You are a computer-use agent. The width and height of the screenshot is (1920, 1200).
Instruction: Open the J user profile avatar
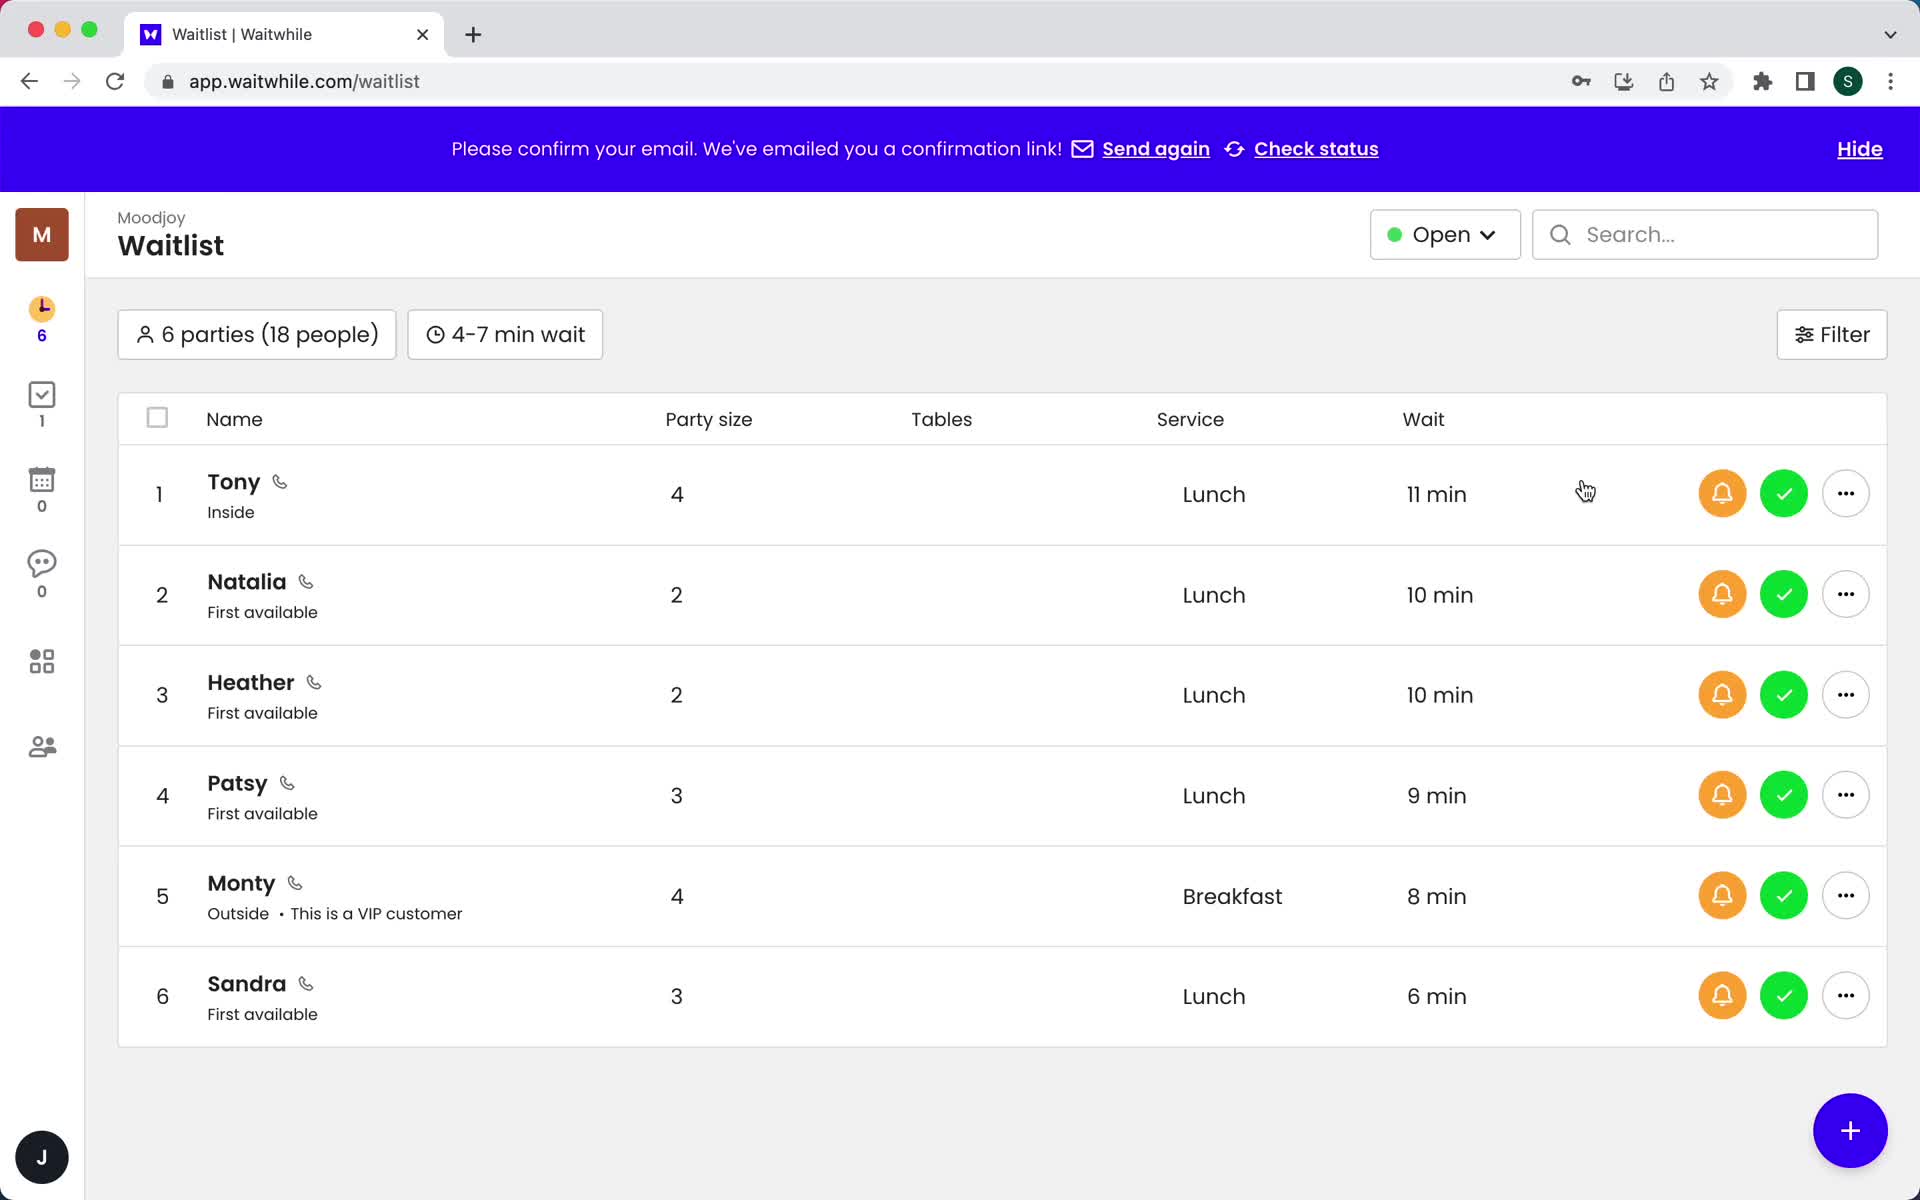(x=42, y=1157)
